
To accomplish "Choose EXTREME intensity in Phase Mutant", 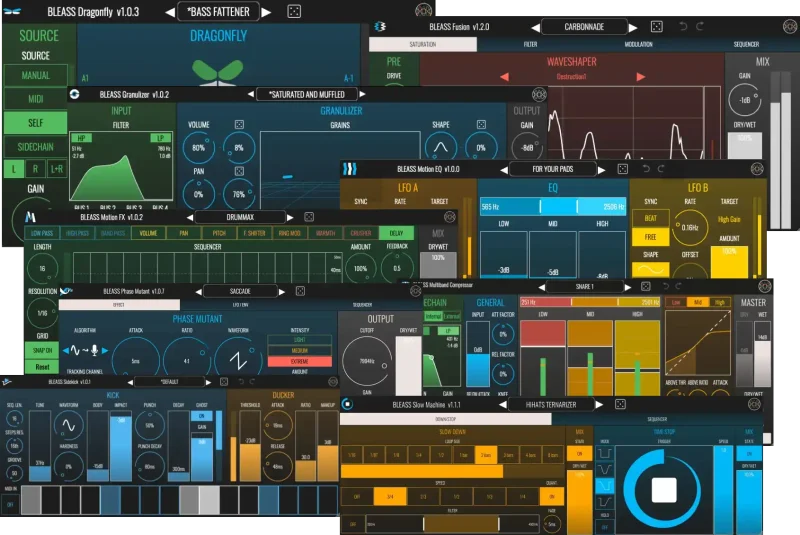I will pyautogui.click(x=299, y=361).
